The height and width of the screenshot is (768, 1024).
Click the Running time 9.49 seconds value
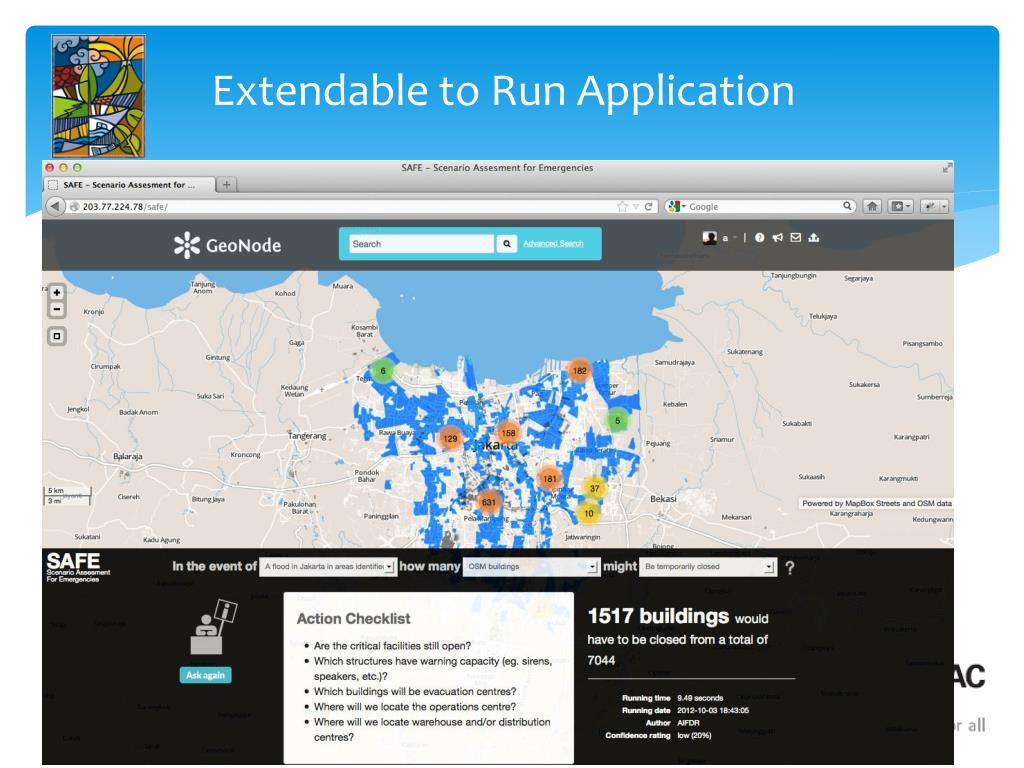700,698
